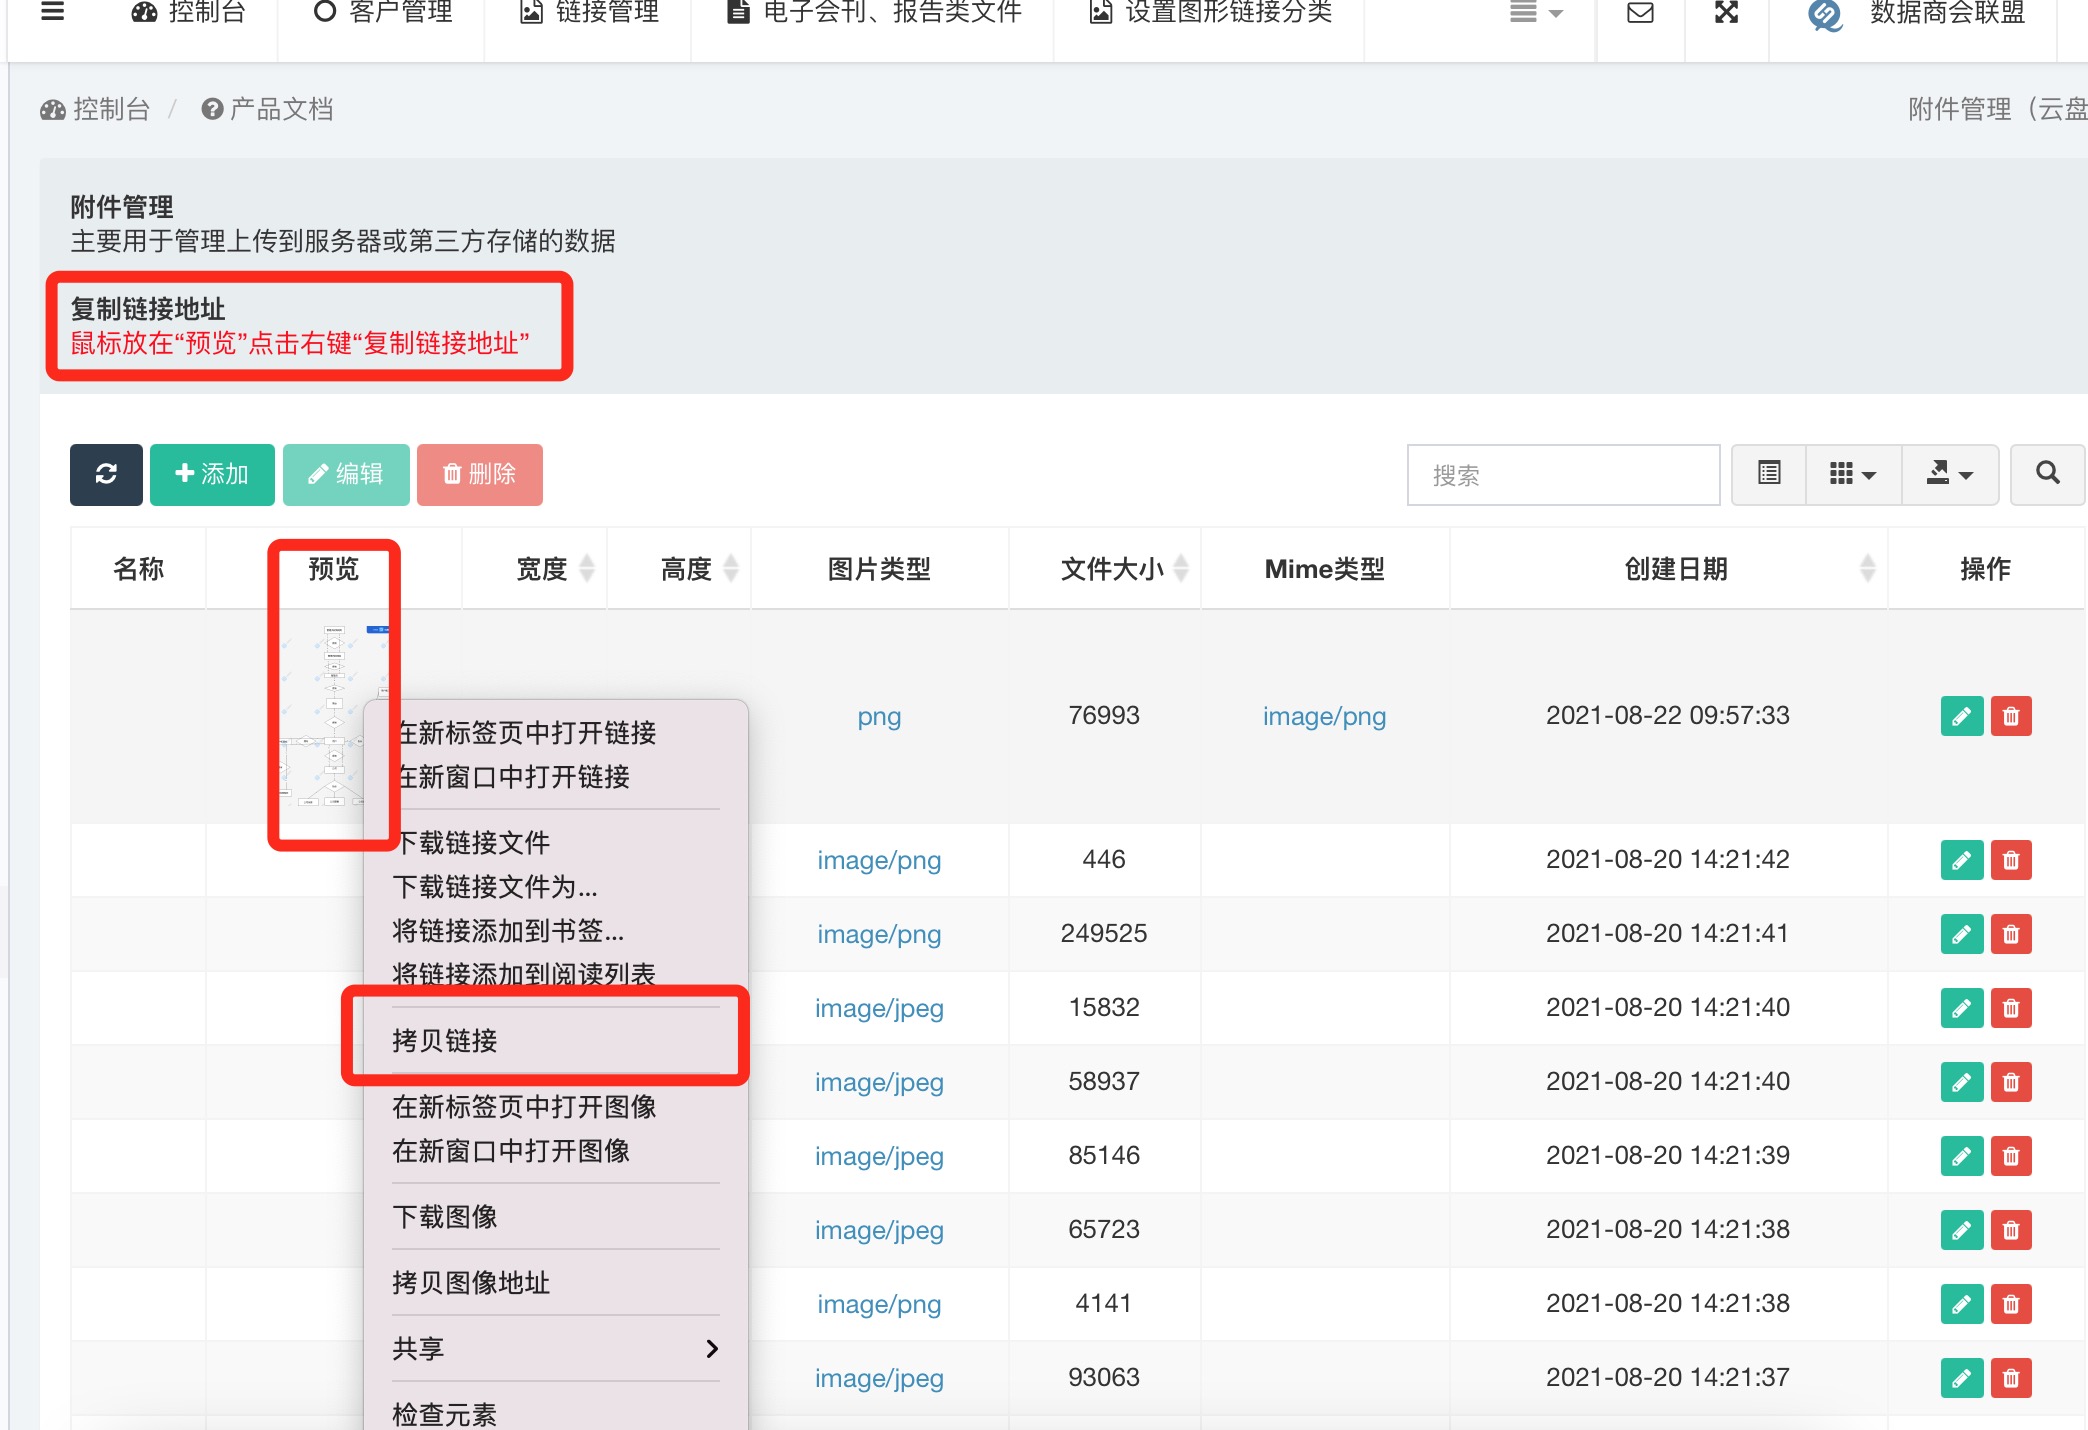Click green edit icon for 93063 row
Screen dimensions: 2088x1430
[1961, 1378]
